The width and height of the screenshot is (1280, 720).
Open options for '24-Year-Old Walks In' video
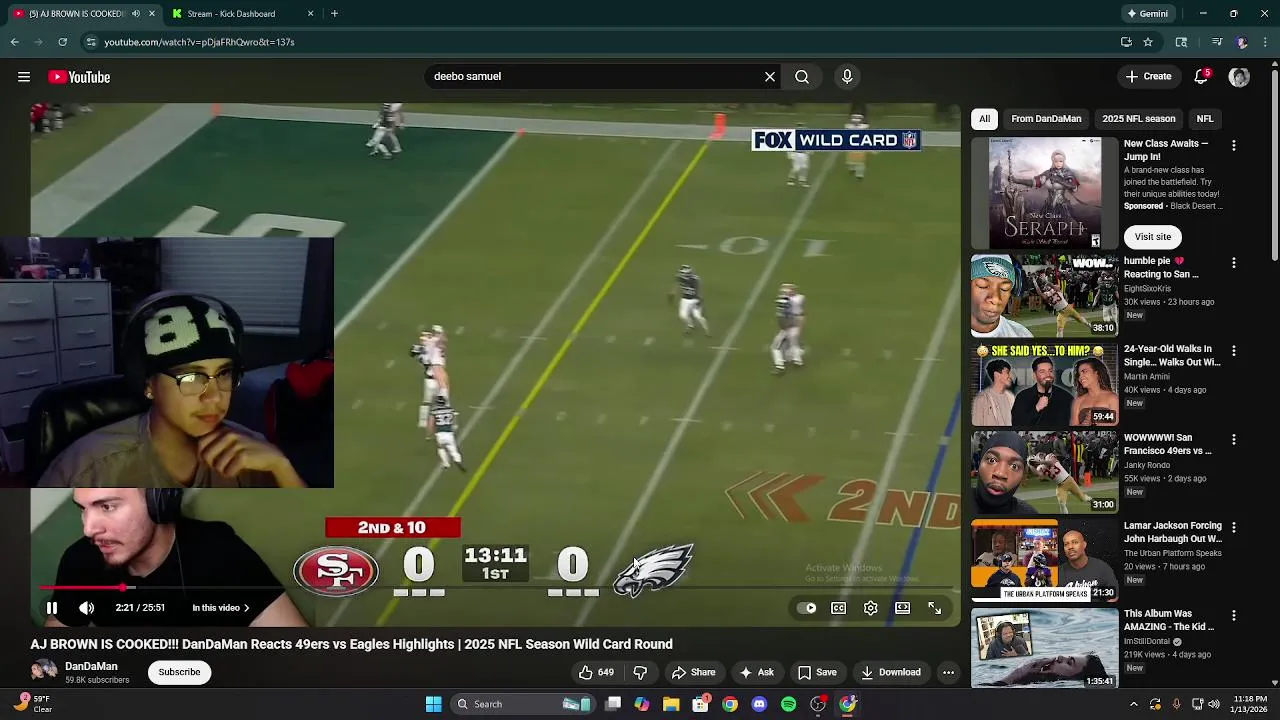click(1233, 351)
